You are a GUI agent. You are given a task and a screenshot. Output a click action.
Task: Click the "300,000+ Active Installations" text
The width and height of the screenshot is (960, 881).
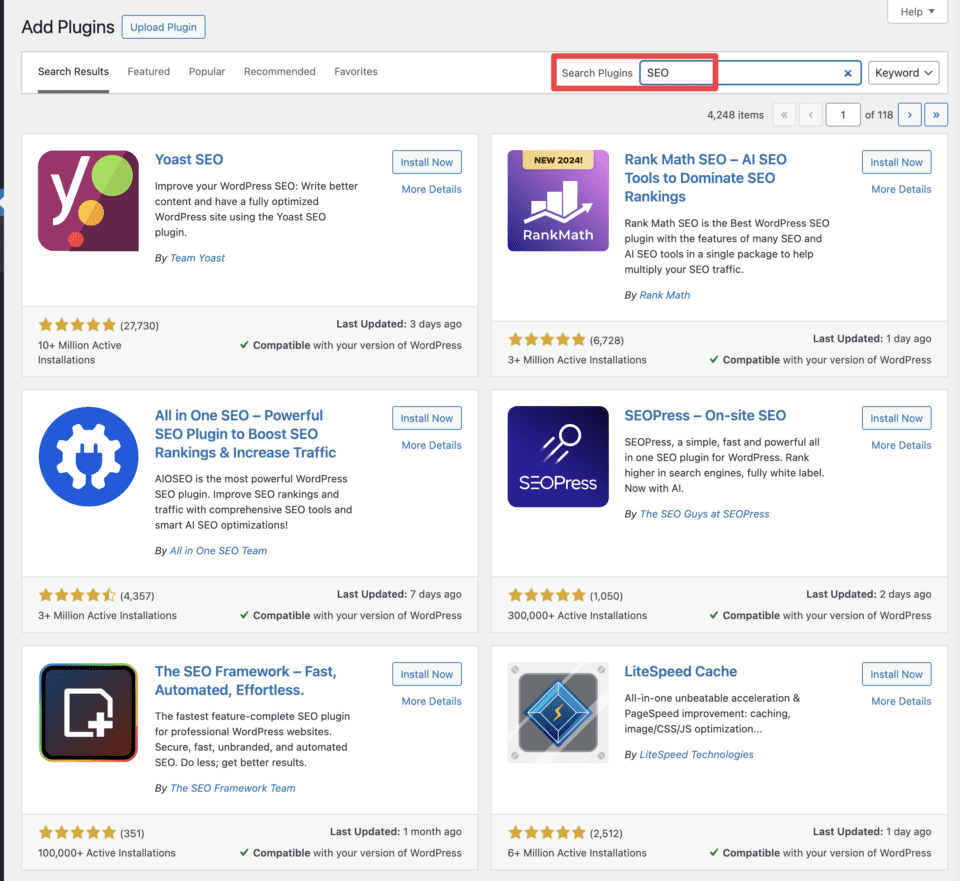click(x=577, y=616)
